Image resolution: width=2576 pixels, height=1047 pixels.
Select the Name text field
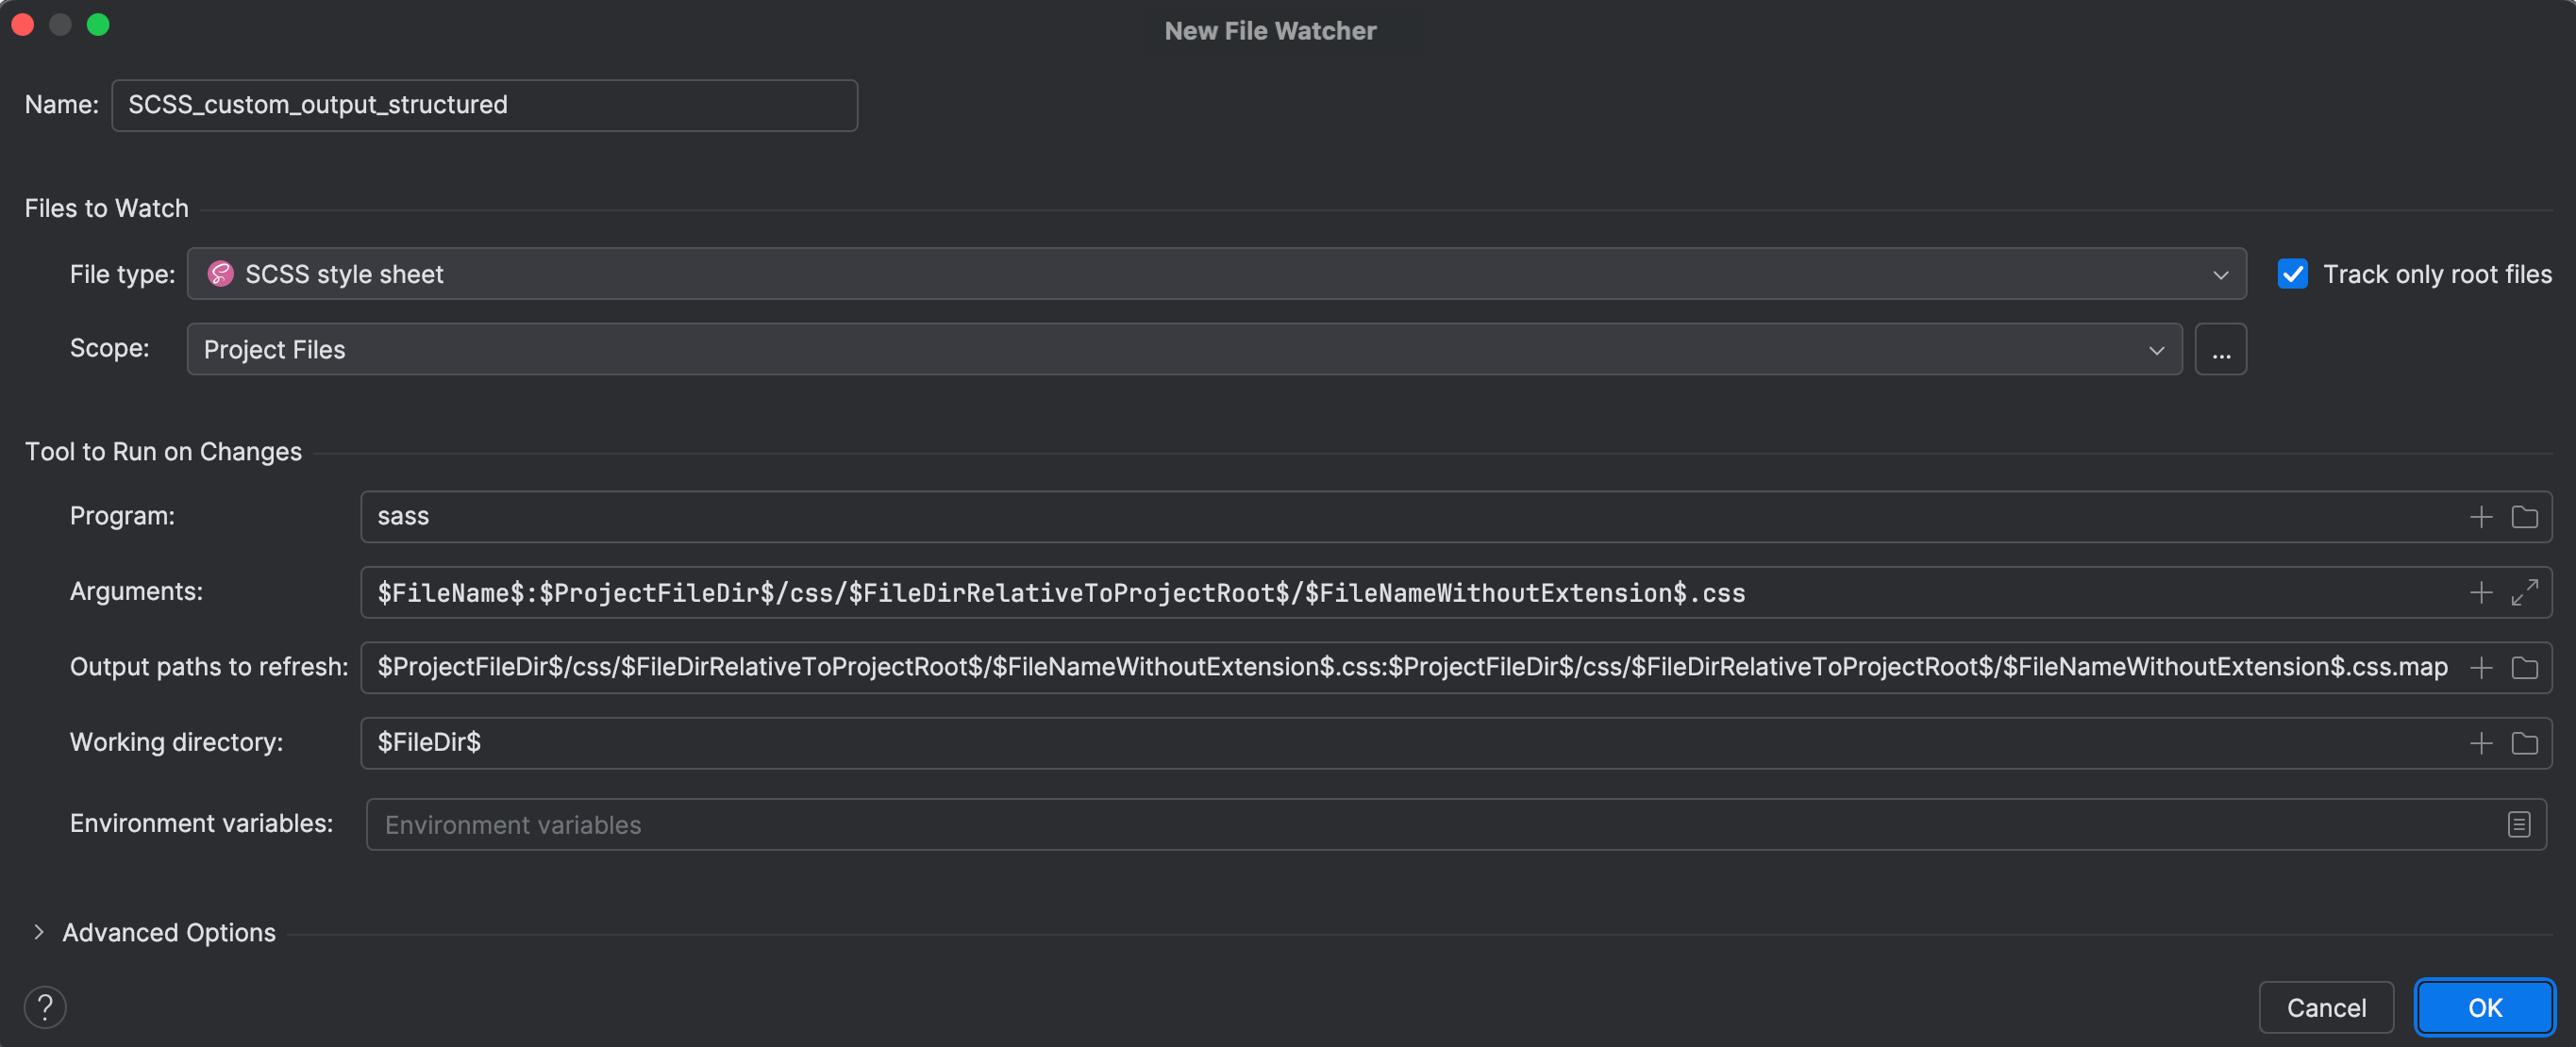click(484, 104)
